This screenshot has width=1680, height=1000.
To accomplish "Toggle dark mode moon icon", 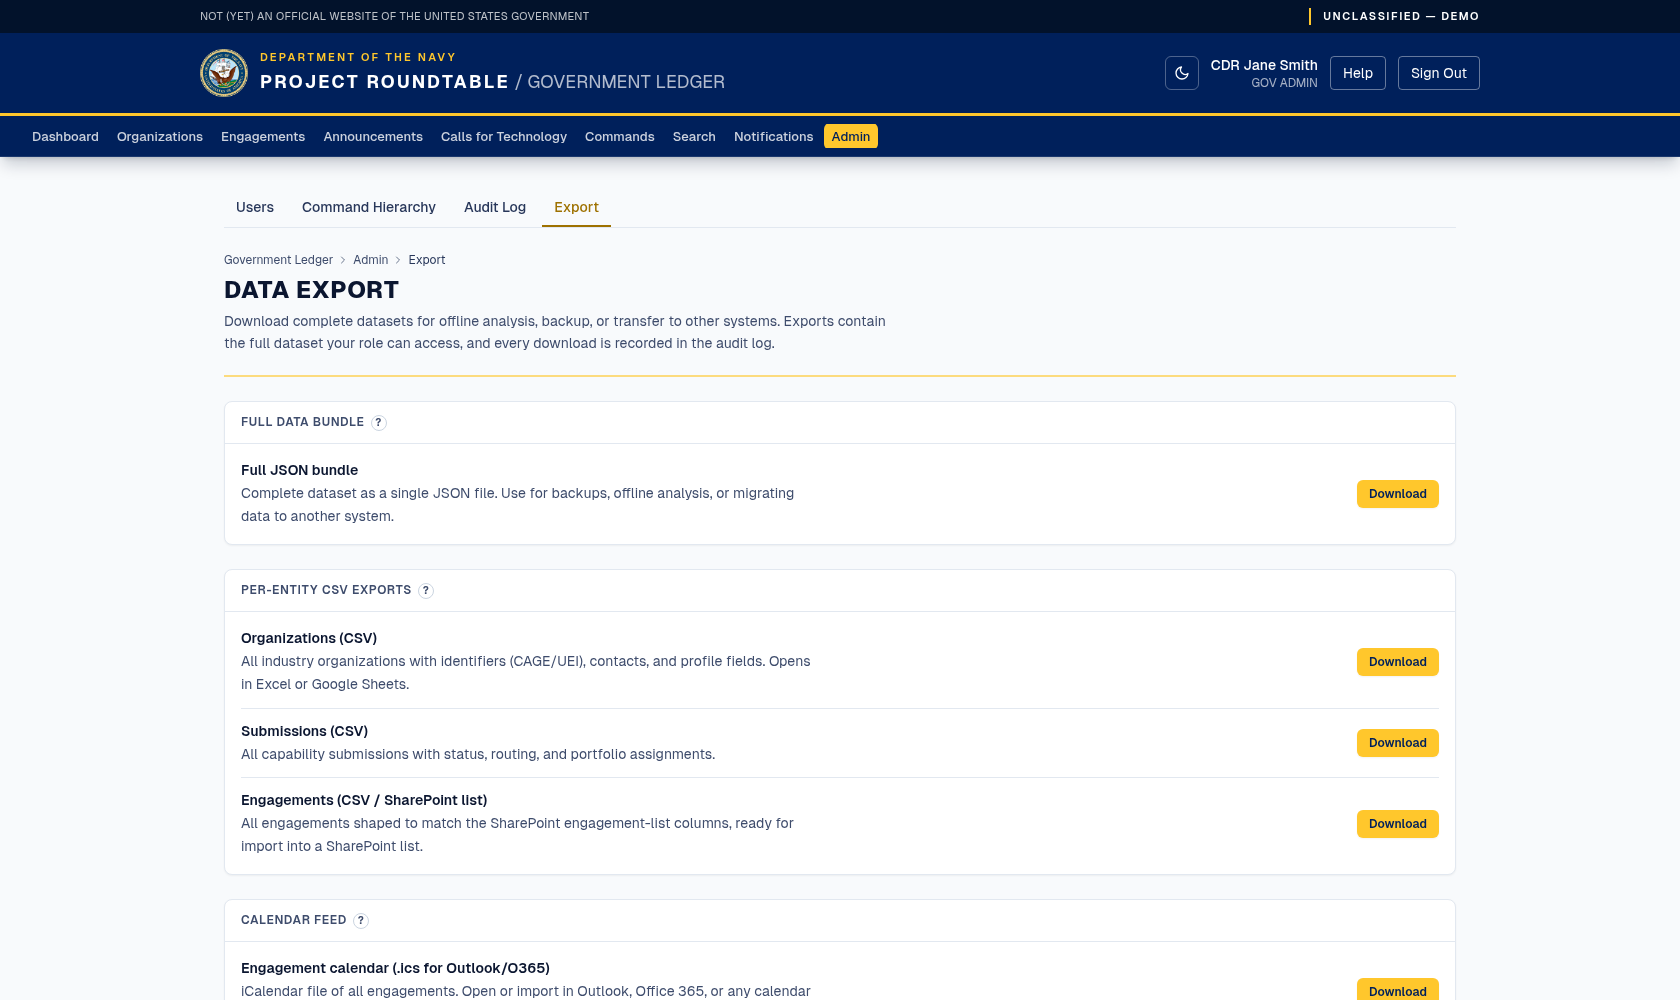I will pyautogui.click(x=1181, y=73).
